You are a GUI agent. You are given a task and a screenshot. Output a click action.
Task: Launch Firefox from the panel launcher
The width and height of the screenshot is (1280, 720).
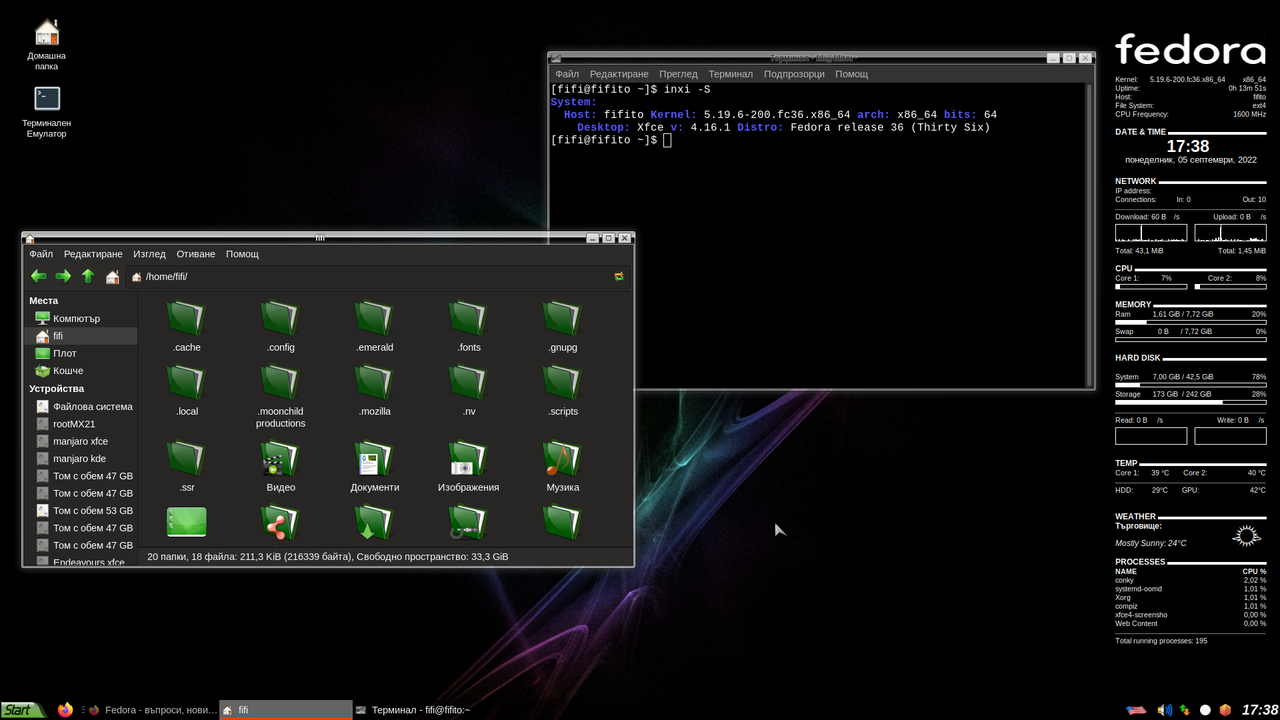coord(66,710)
